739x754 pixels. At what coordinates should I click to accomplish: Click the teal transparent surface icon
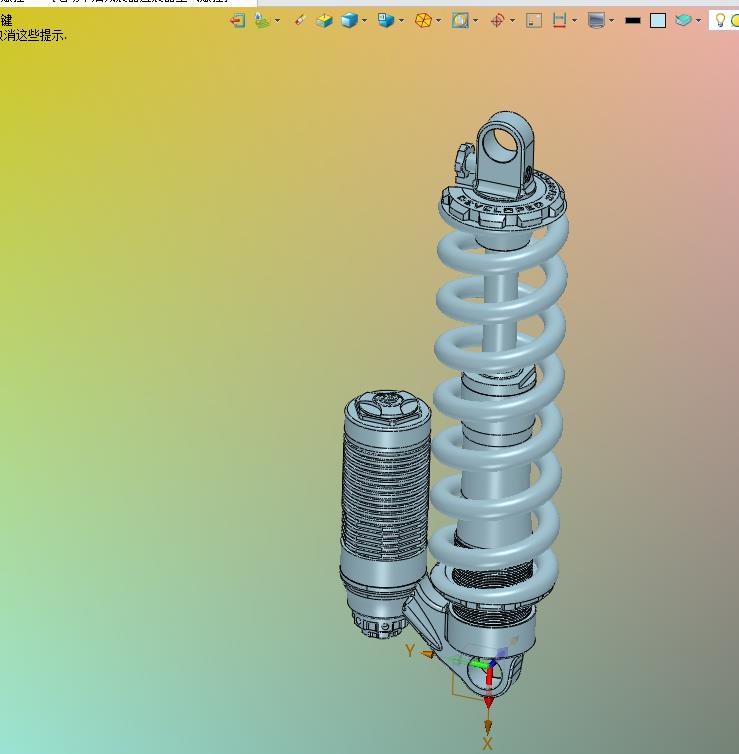click(683, 21)
